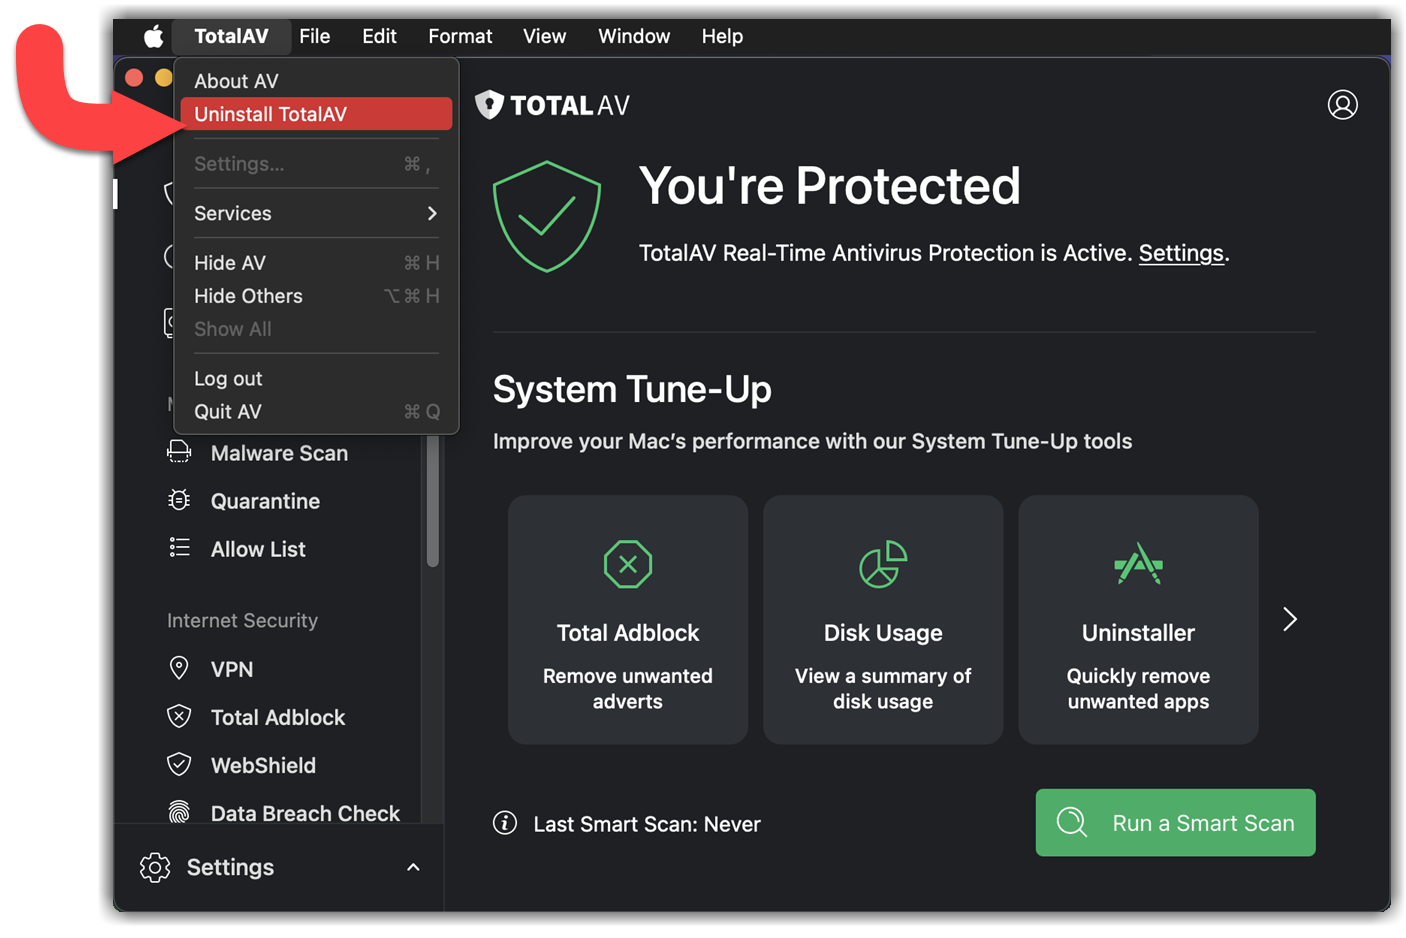Open Quarantine in the sidebar
Screen dimensions: 1406x938
coord(264,501)
